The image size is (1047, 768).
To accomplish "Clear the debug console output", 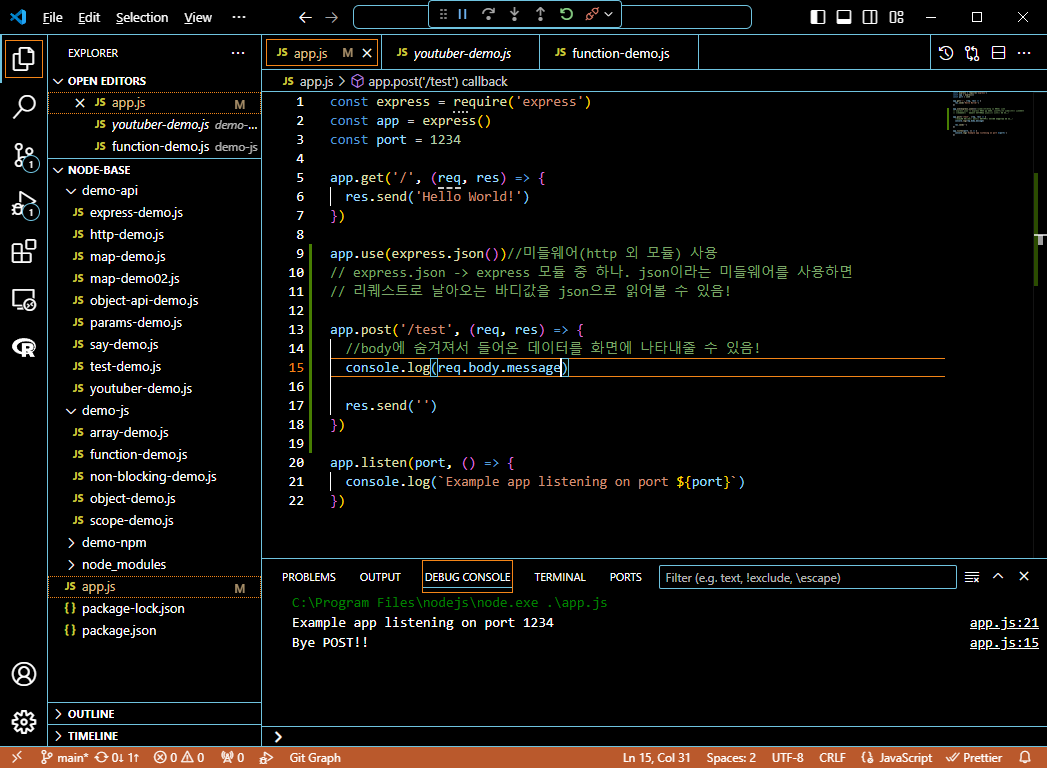I will coord(972,577).
